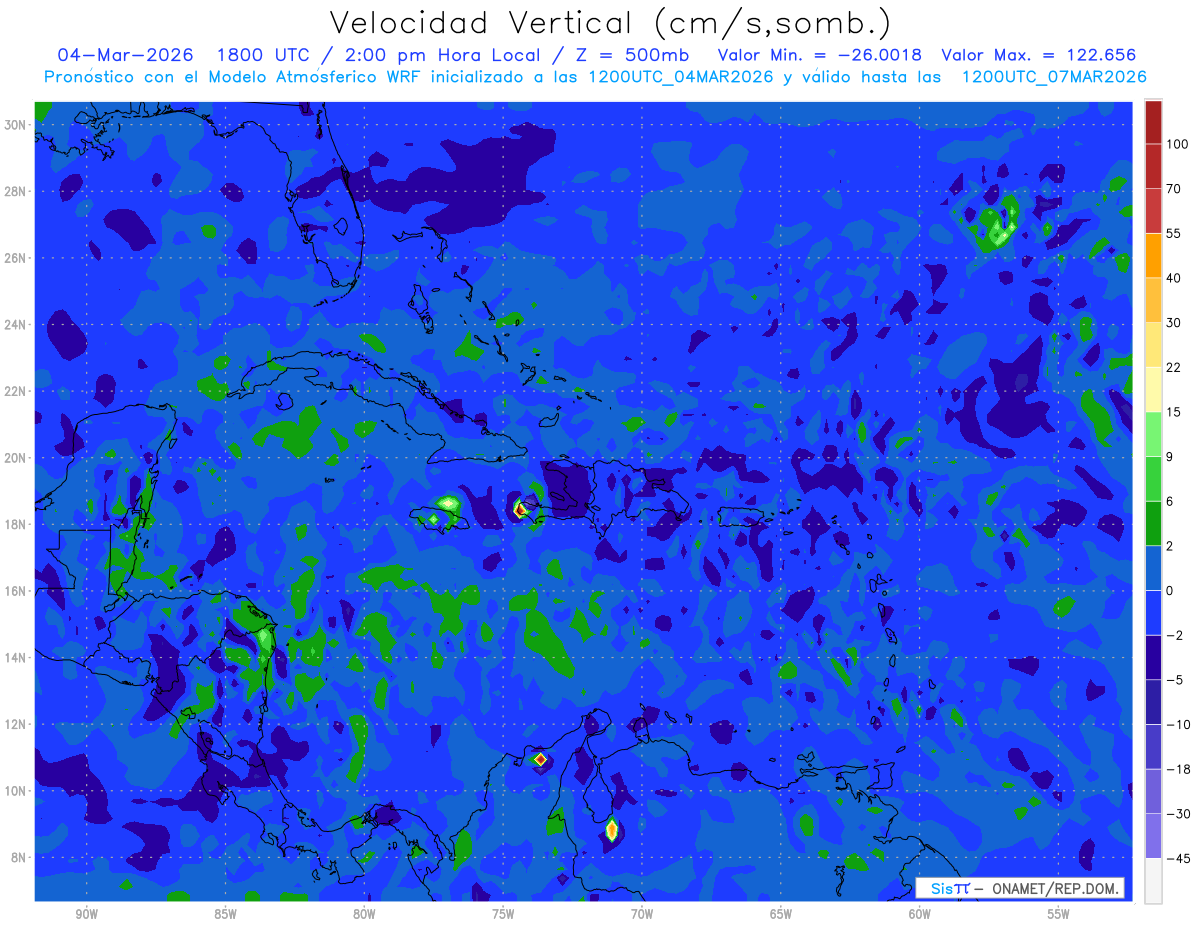Click the 24N latitude label
This screenshot has height=927, width=1200.
(x=15, y=324)
